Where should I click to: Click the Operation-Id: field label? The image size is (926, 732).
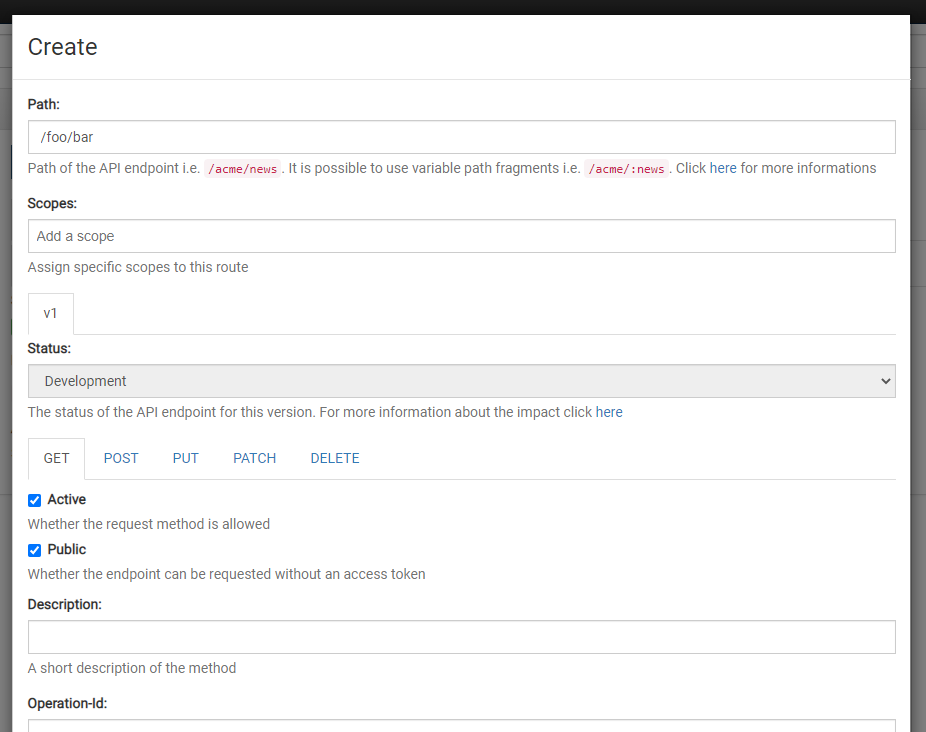pyautogui.click(x=67, y=704)
